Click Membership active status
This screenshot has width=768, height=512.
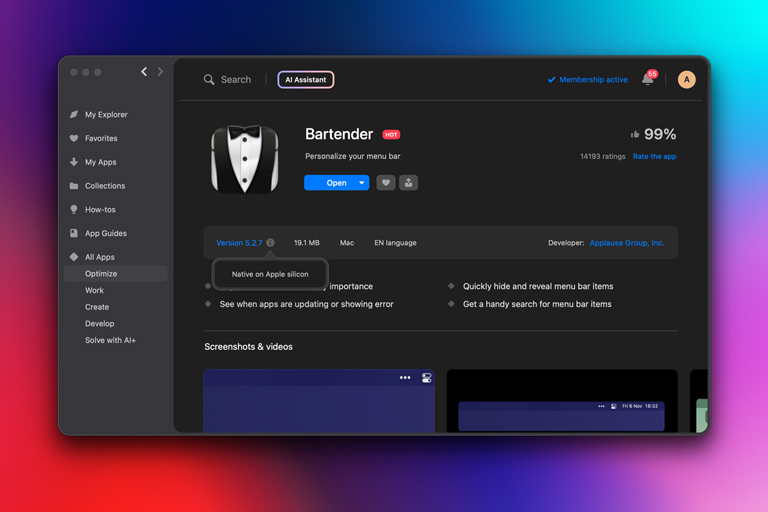[587, 79]
